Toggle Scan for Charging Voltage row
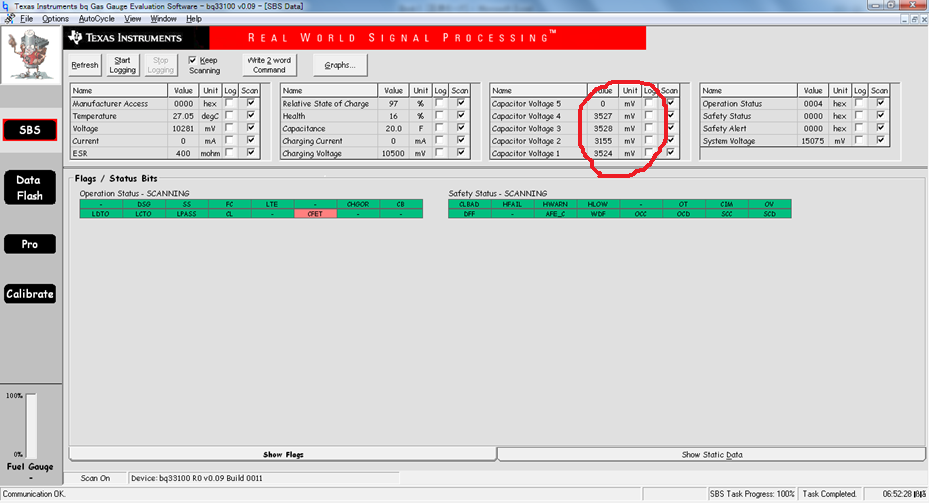 click(460, 153)
